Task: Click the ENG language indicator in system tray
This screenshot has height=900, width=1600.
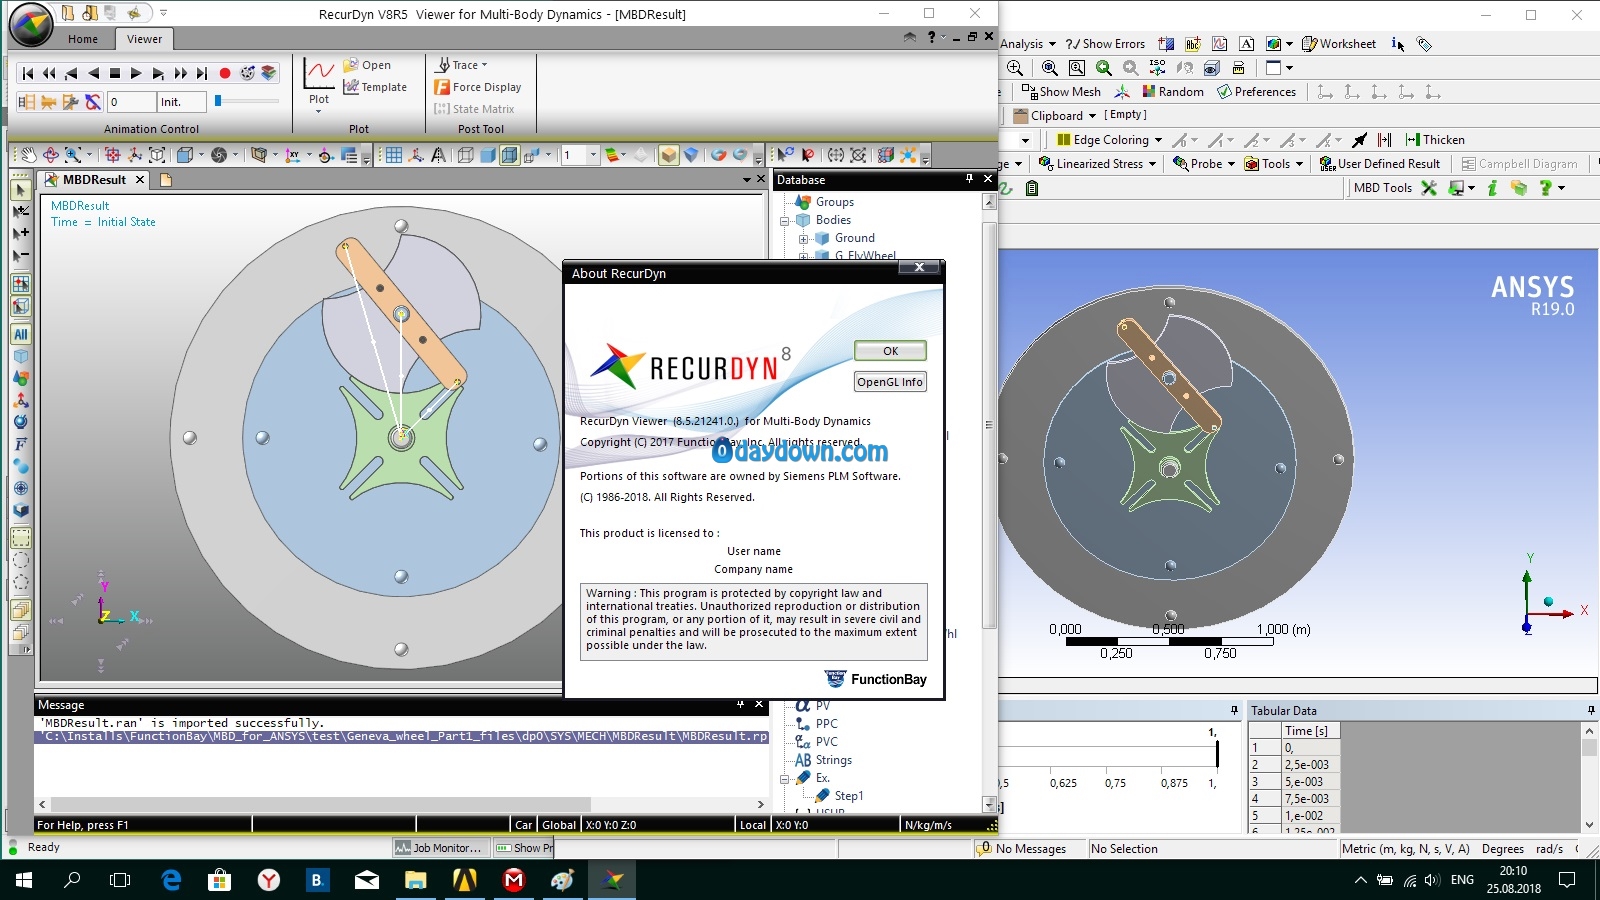Action: pos(1462,880)
